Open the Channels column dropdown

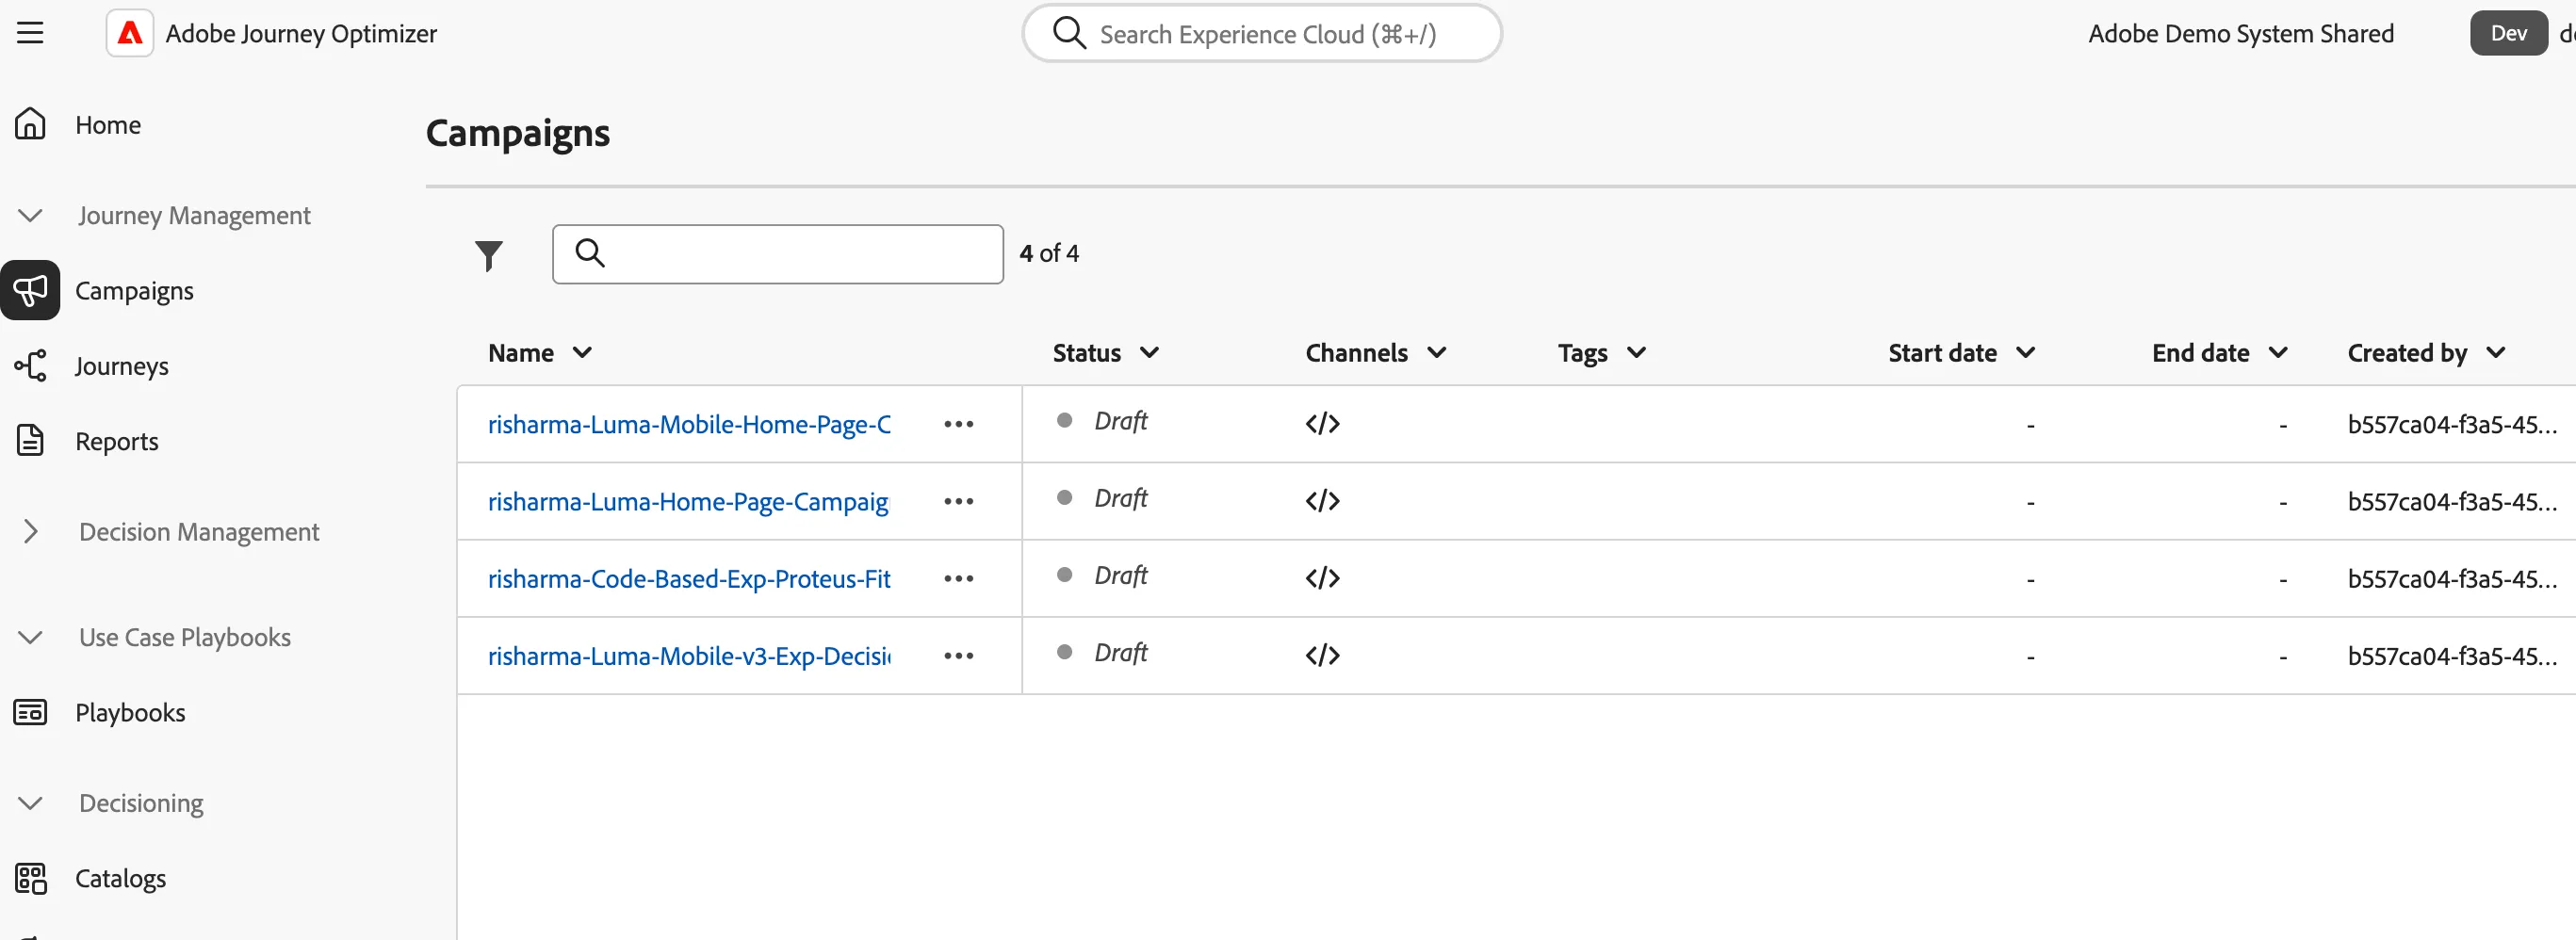coord(1436,352)
